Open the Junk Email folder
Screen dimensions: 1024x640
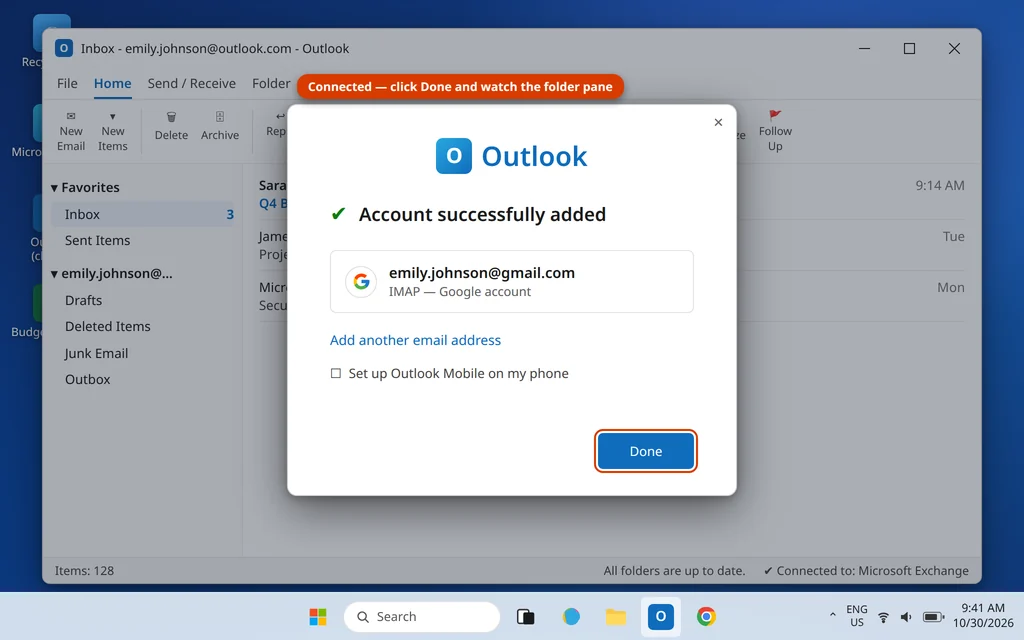point(96,353)
